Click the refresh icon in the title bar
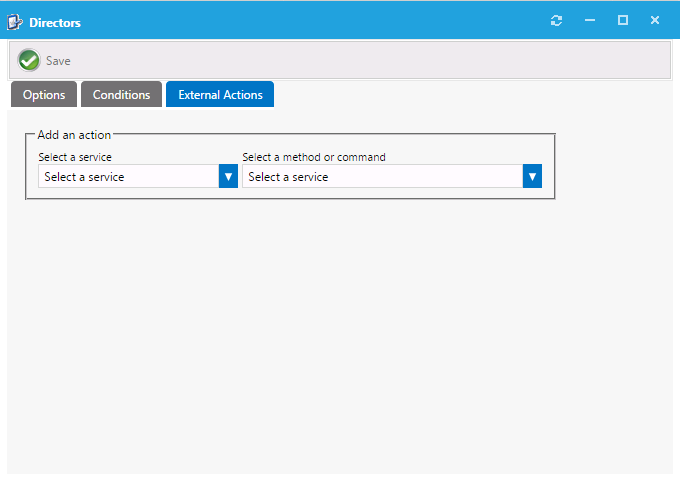680x480 pixels. pyautogui.click(x=557, y=21)
